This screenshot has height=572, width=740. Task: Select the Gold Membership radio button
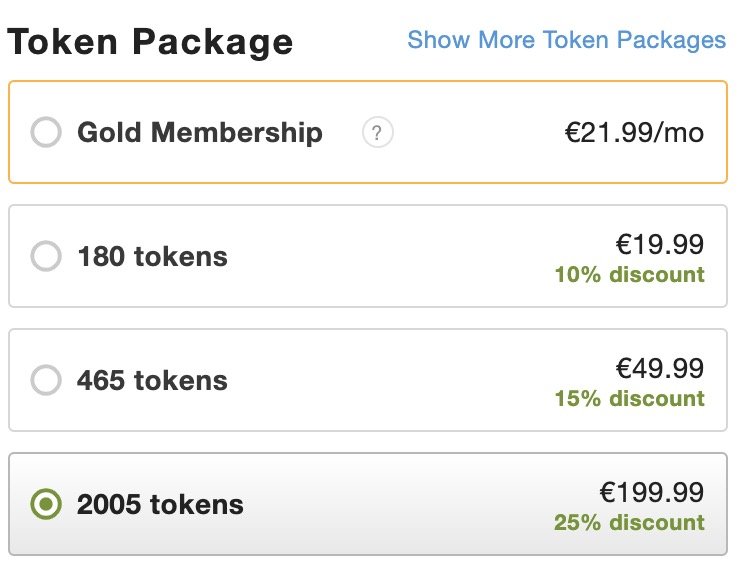point(46,132)
